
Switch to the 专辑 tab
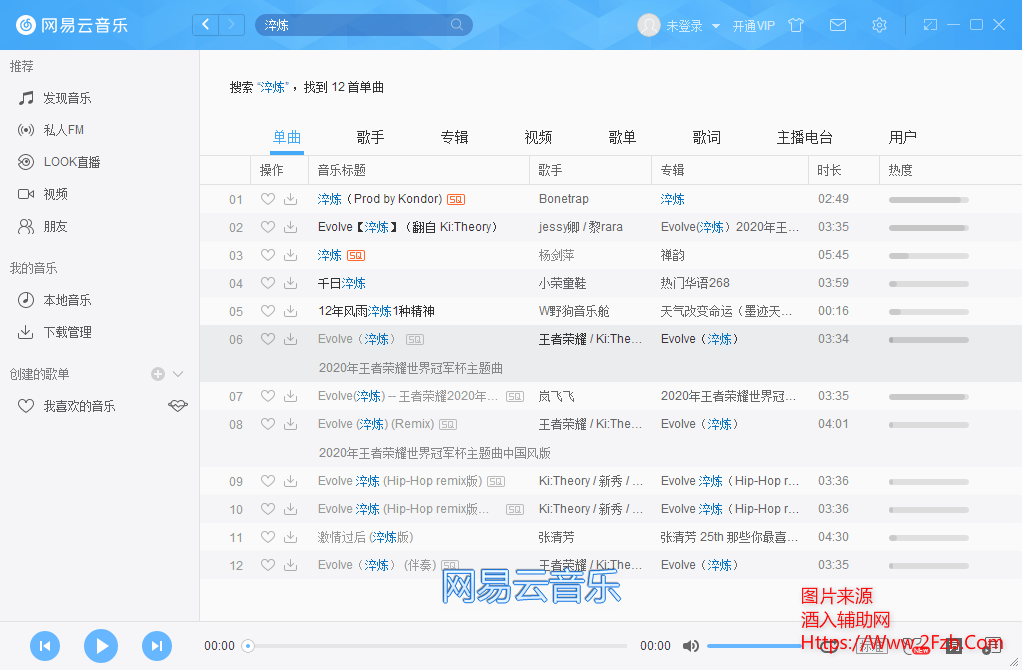pos(454,137)
